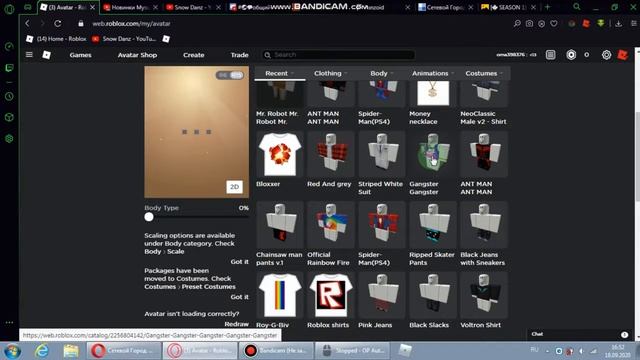Screen dimensions: 640x360
Task: Click the Windows Start button
Action: click(x=12, y=351)
